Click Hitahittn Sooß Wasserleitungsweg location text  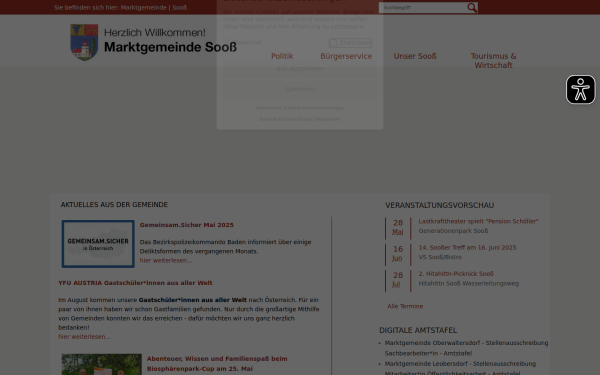point(468,284)
